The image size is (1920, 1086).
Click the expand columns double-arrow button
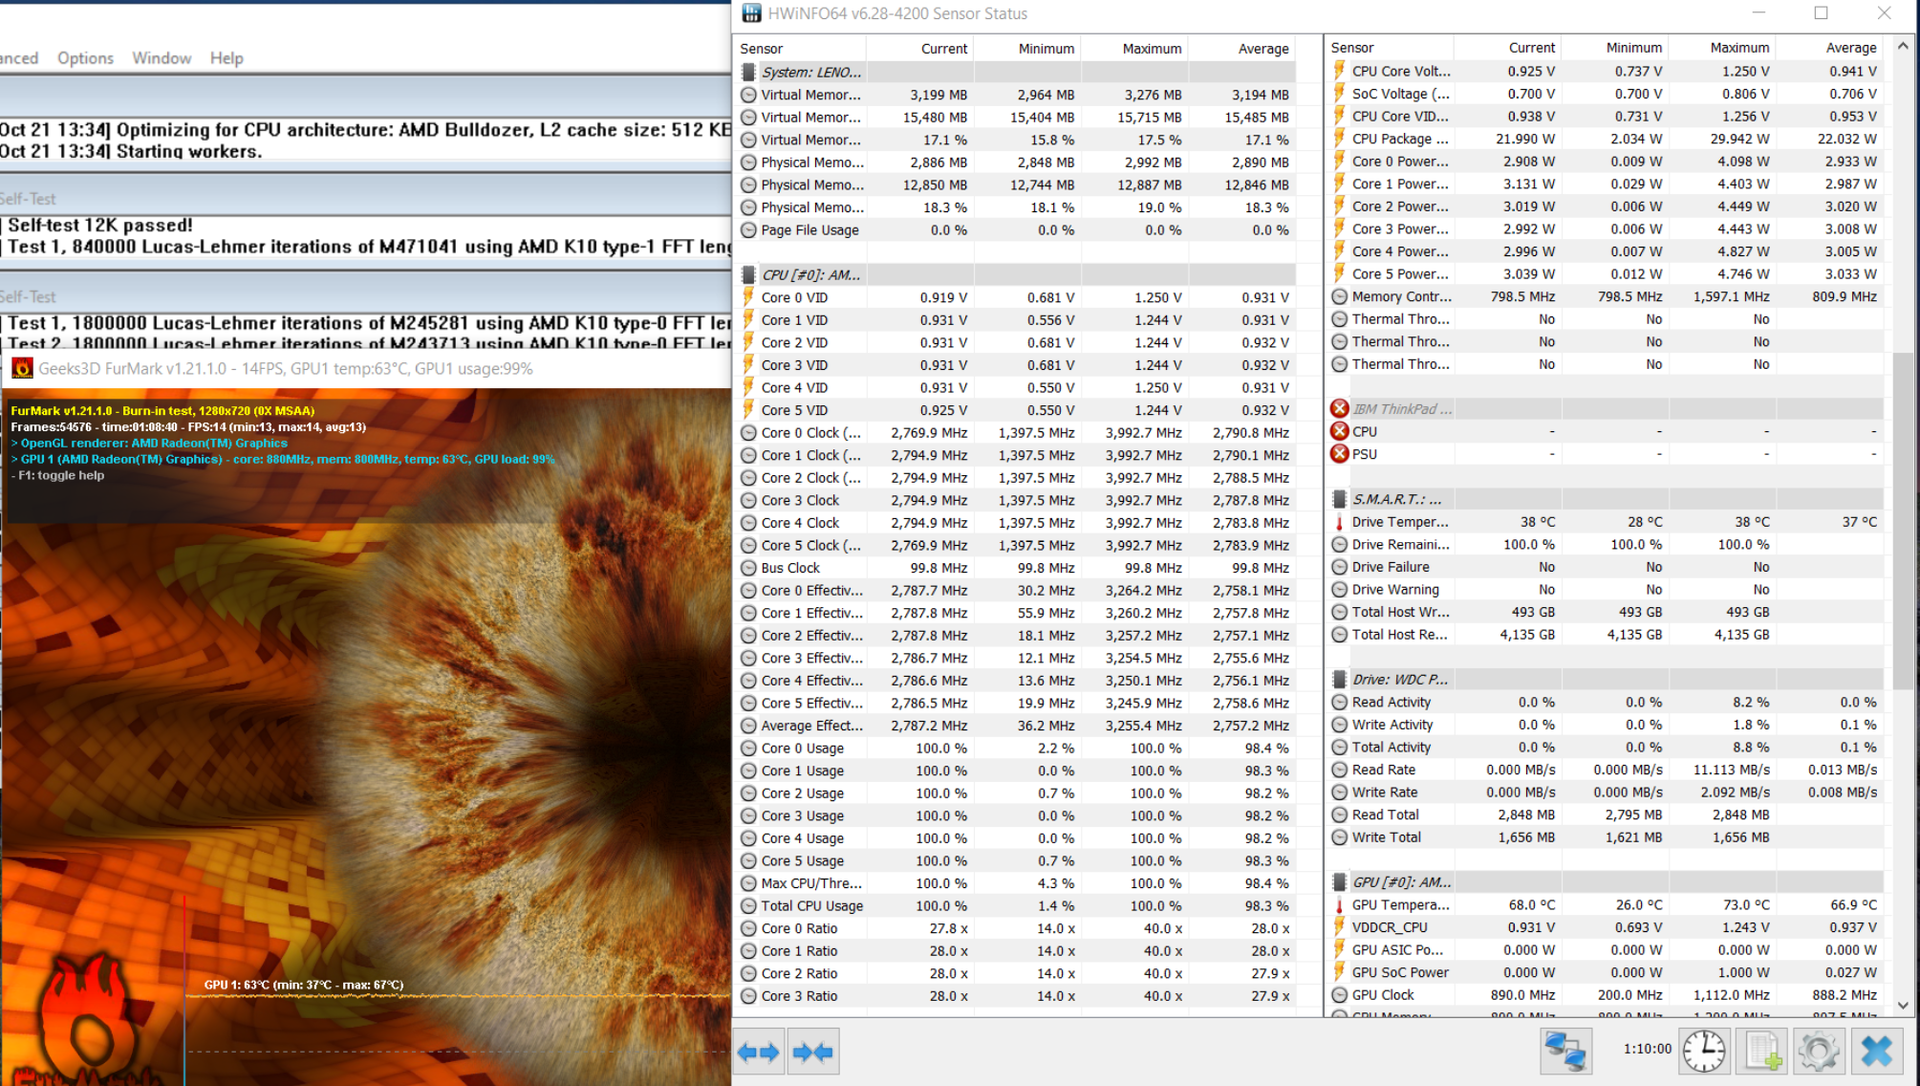pyautogui.click(x=758, y=1052)
